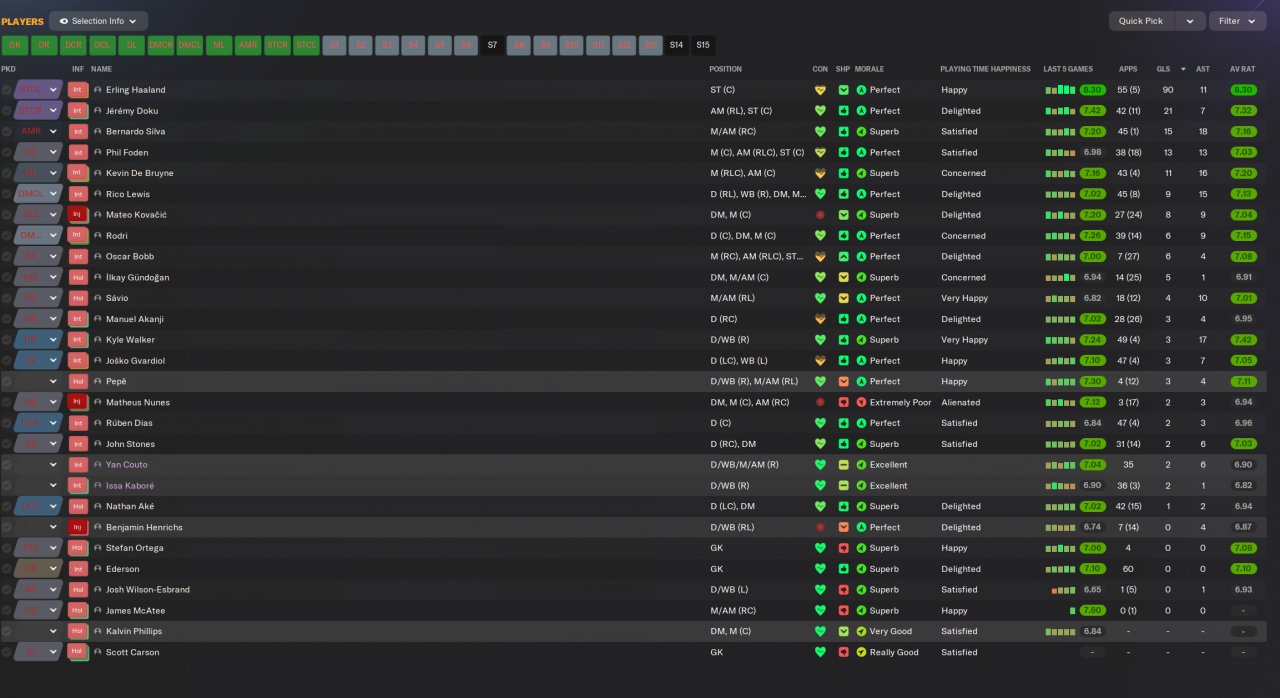Viewport: 1280px width, 698px height.
Task: Click Kalvin Phillips's Satisfied playing time
Action: click(x=959, y=631)
